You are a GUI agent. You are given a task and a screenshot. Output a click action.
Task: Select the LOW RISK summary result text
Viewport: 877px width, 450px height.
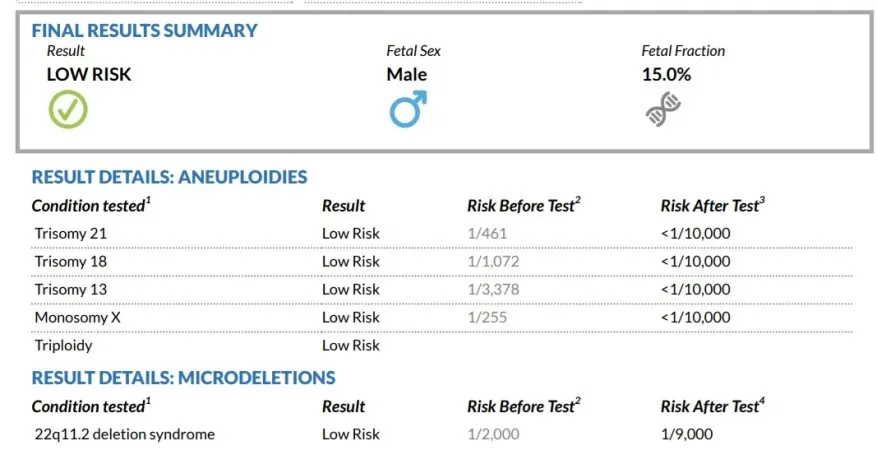pos(89,74)
